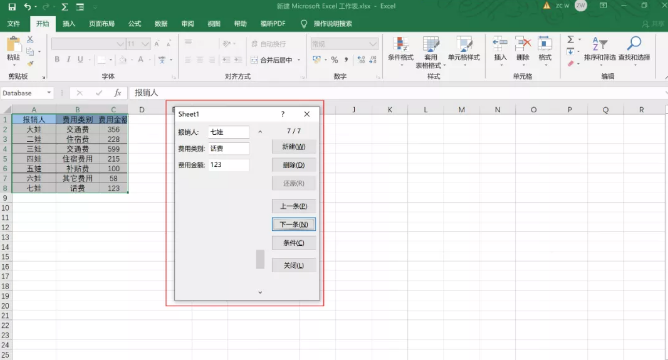Screen dimensions: 668x360
Task: Click the Clear eraser icon
Action: [x=570, y=63]
